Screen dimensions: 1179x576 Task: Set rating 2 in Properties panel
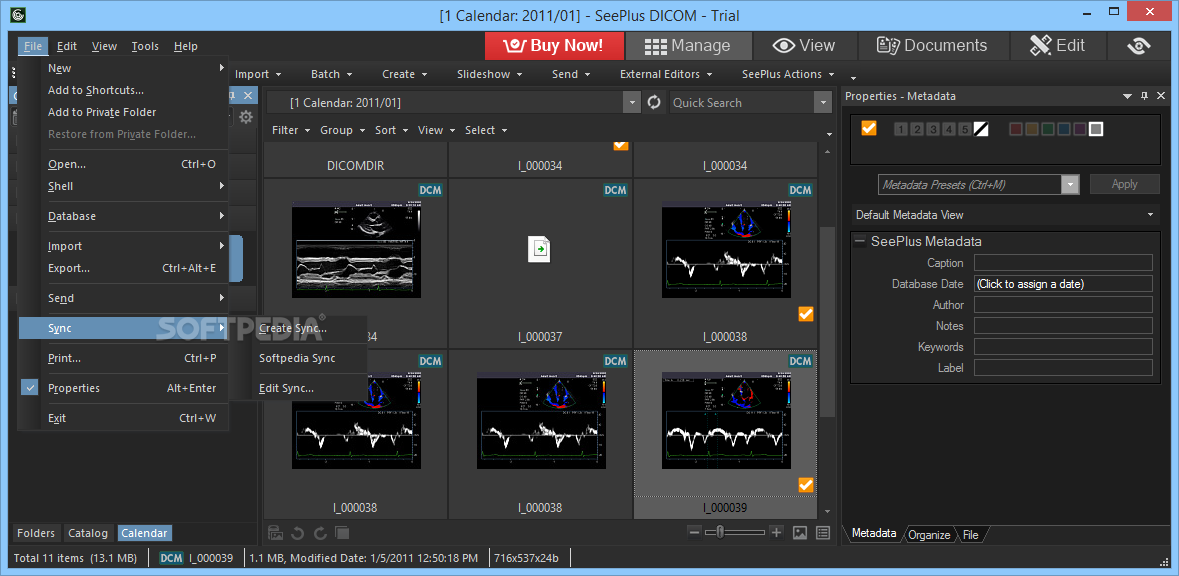[917, 129]
